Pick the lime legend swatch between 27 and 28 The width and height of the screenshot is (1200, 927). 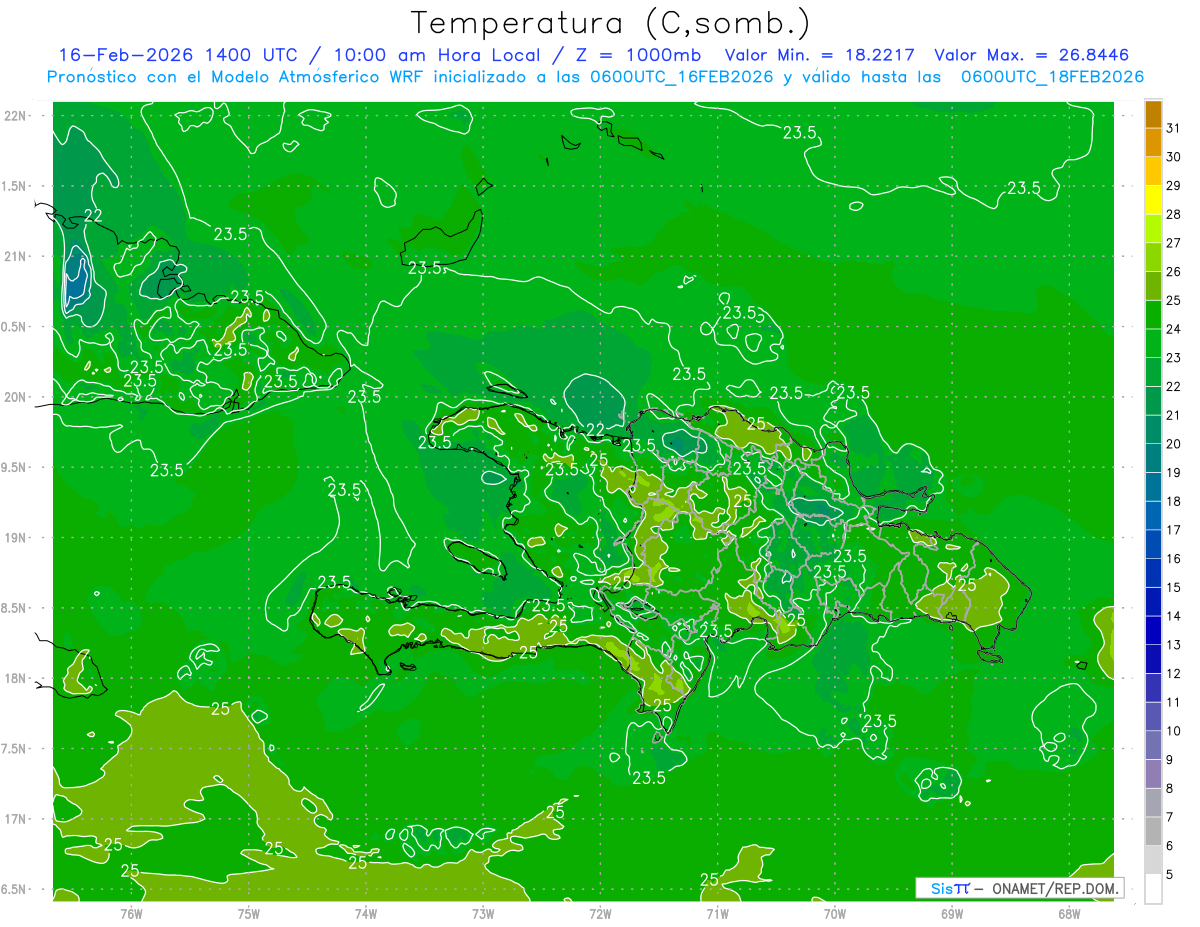(x=1153, y=229)
